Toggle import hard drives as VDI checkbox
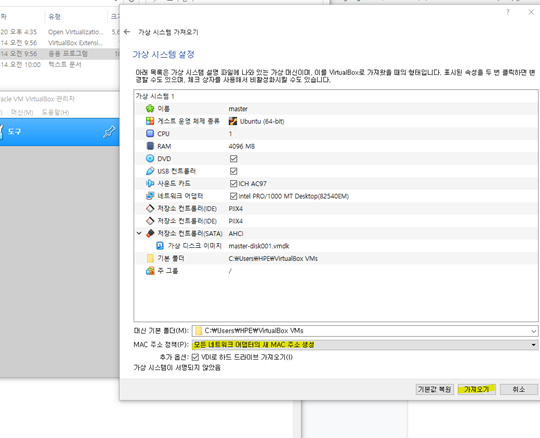Screen dimensions: 540x438 (195, 357)
